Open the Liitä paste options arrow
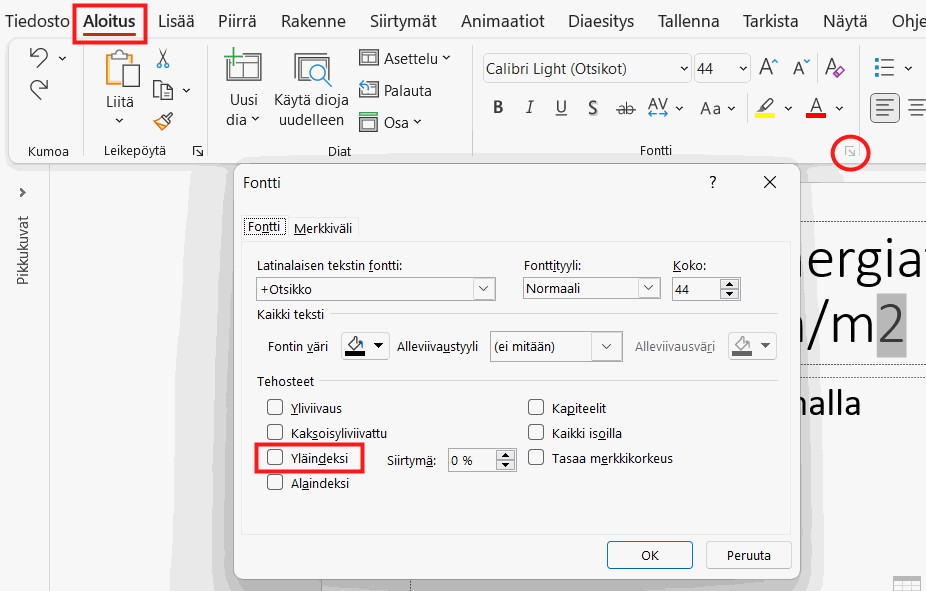The width and height of the screenshot is (926, 591). click(x=119, y=121)
